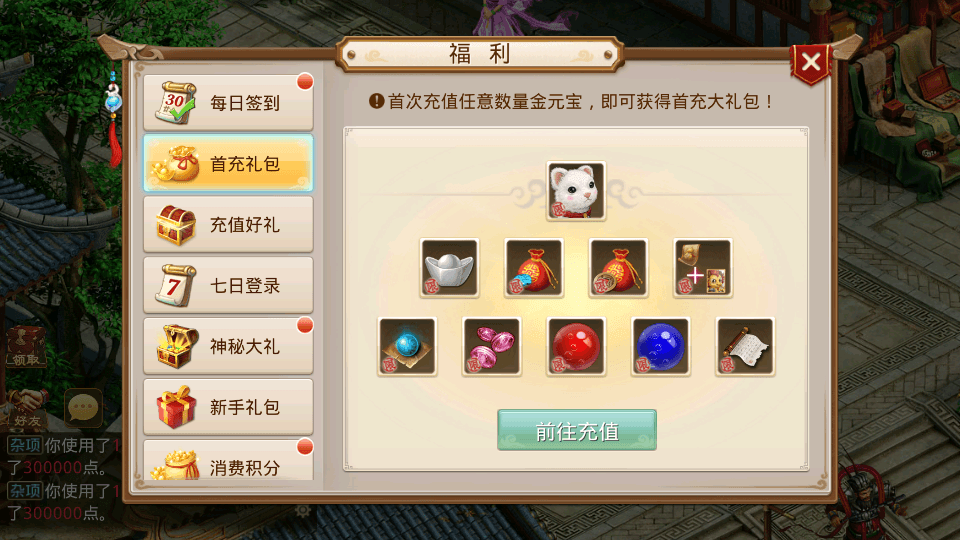This screenshot has width=960, height=540.
Task: Select the red pouch with blue gem
Action: click(x=534, y=268)
